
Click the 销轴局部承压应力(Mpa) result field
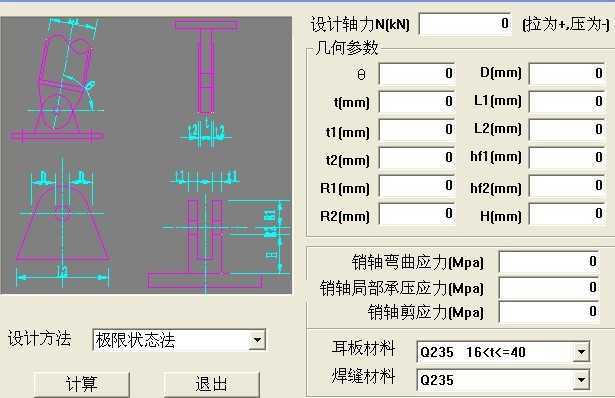point(549,288)
